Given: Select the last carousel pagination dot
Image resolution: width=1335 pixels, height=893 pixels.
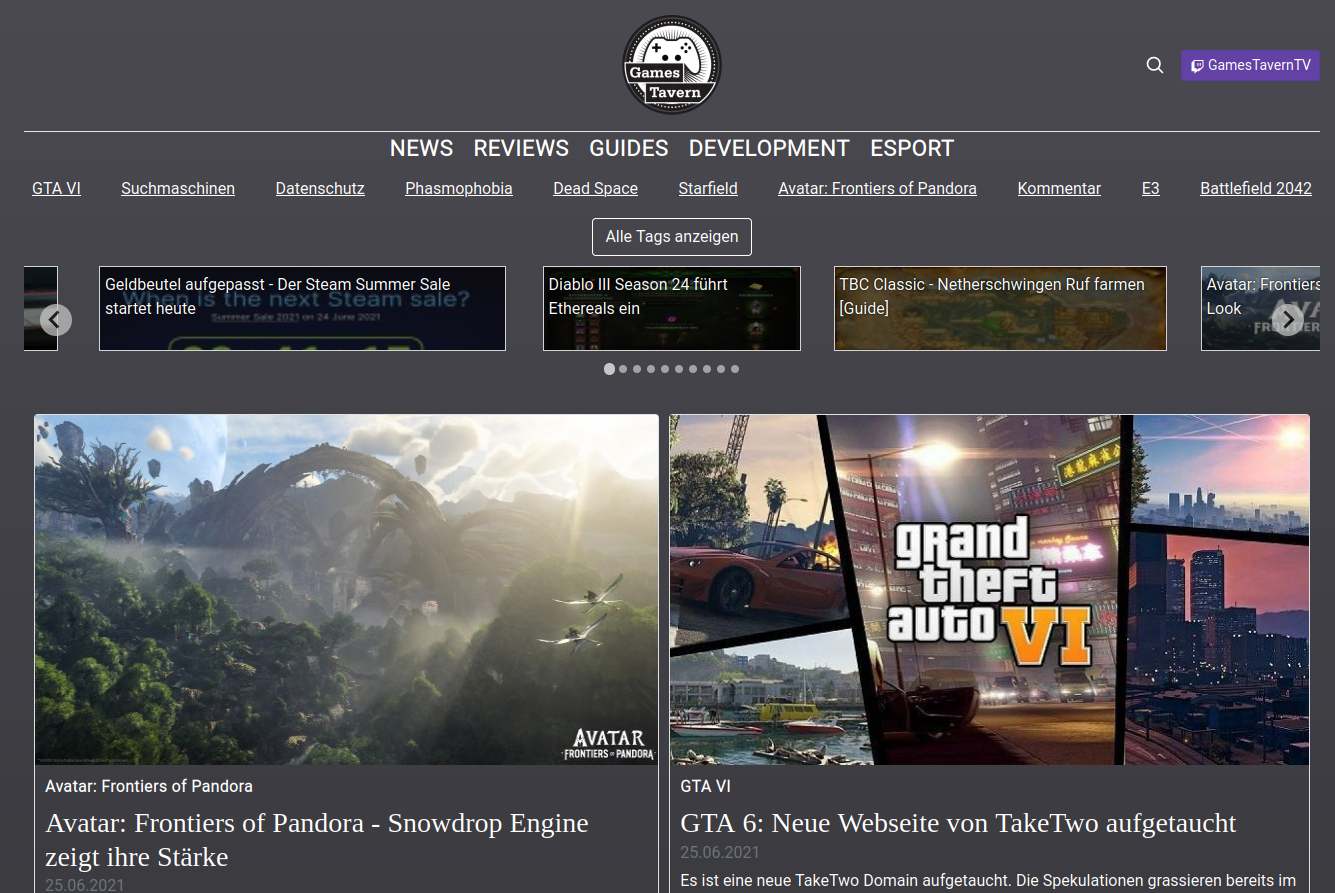Looking at the screenshot, I should click(x=735, y=369).
